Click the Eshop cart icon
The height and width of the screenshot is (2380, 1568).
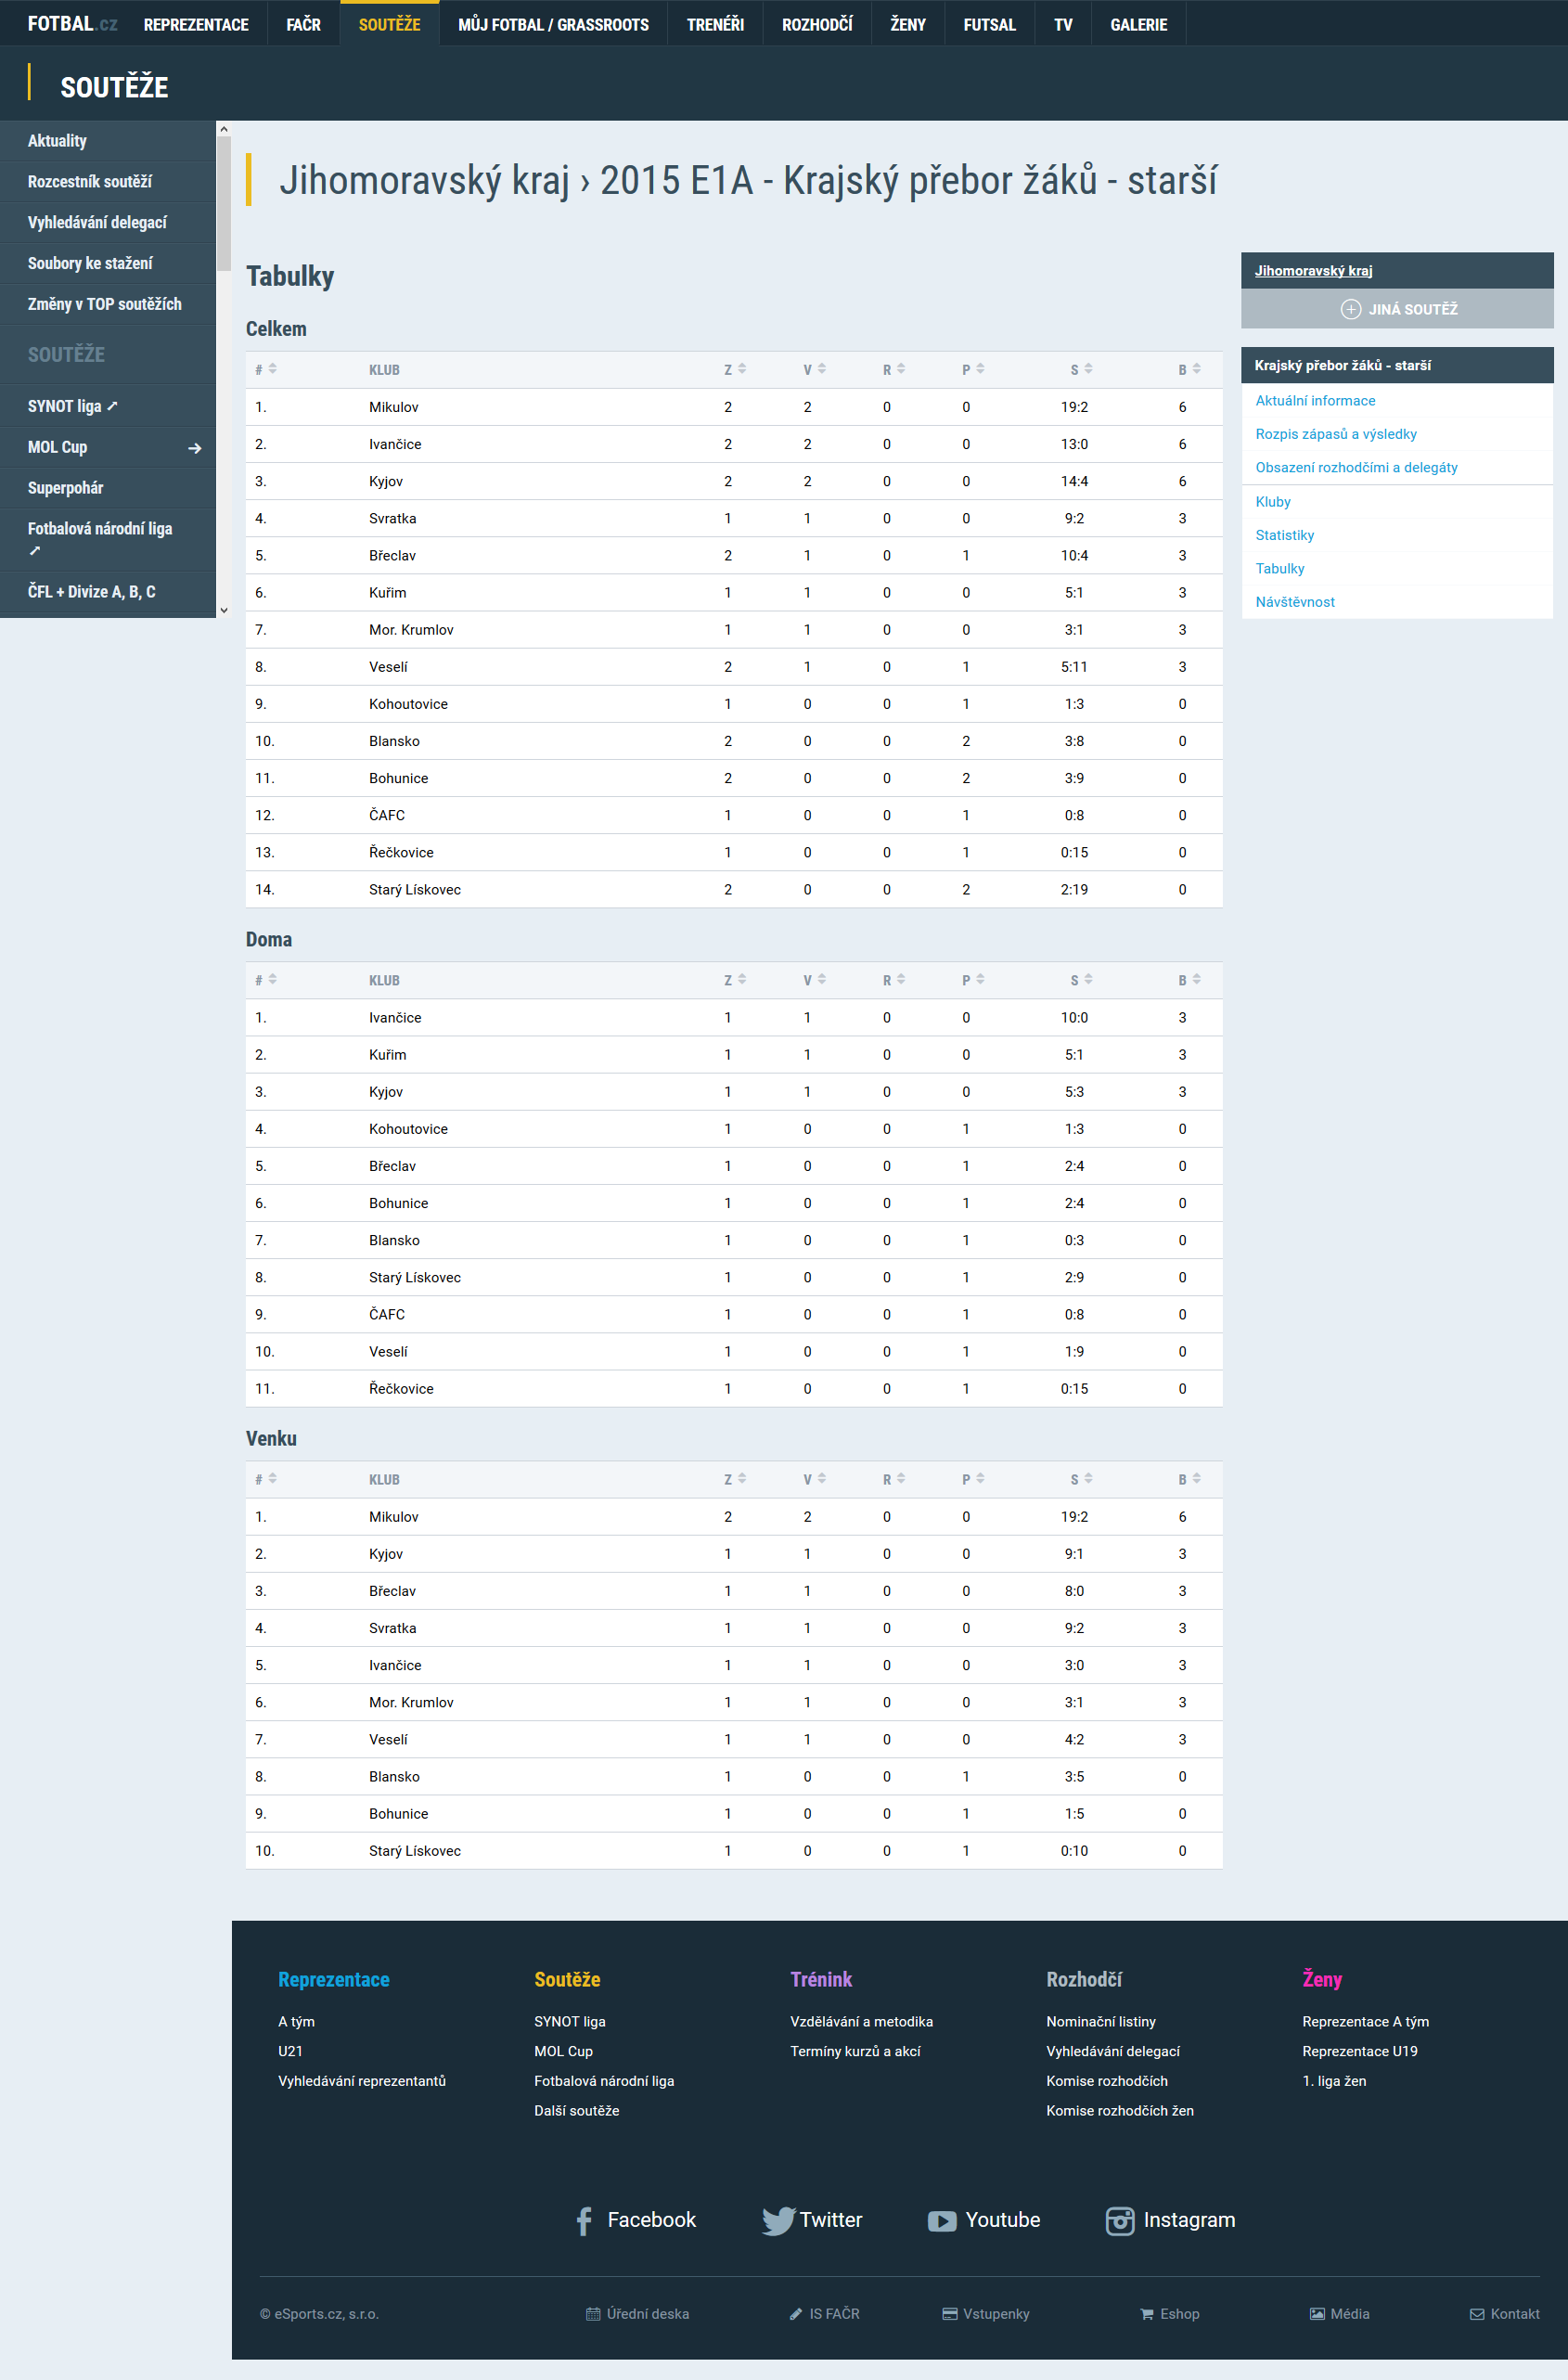[1146, 2314]
